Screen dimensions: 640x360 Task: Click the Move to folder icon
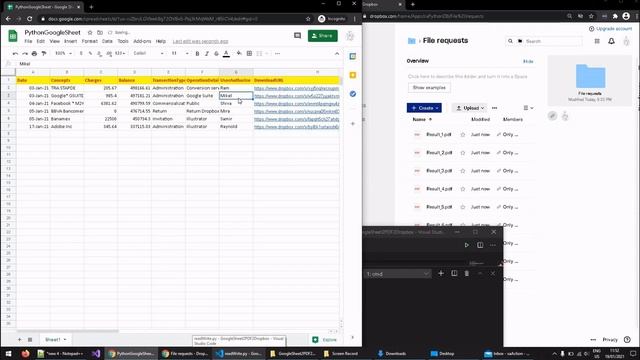click(x=100, y=33)
